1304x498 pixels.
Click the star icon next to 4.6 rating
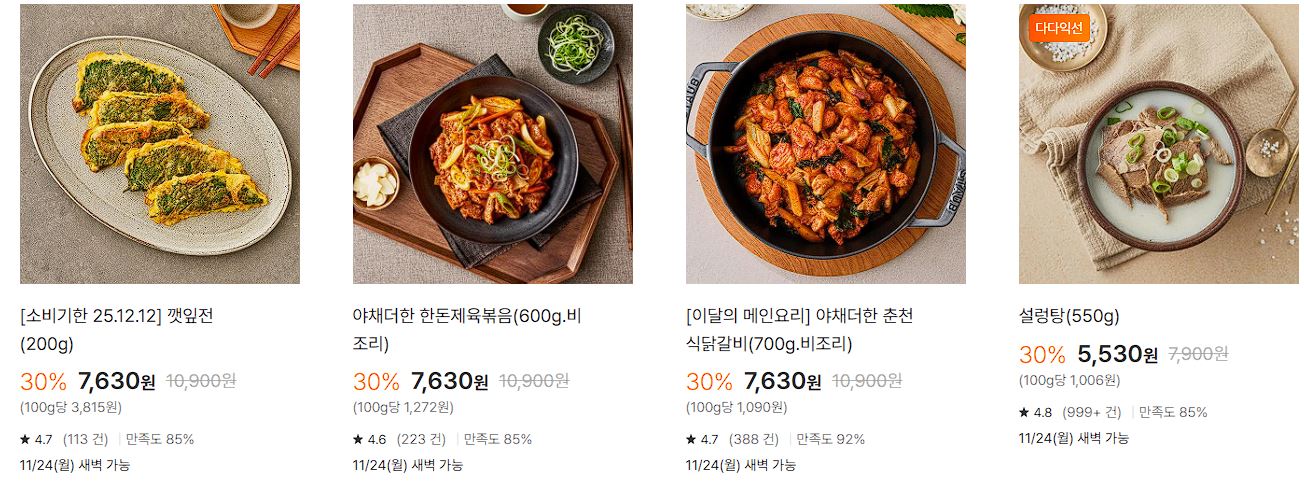pyautogui.click(x=358, y=439)
